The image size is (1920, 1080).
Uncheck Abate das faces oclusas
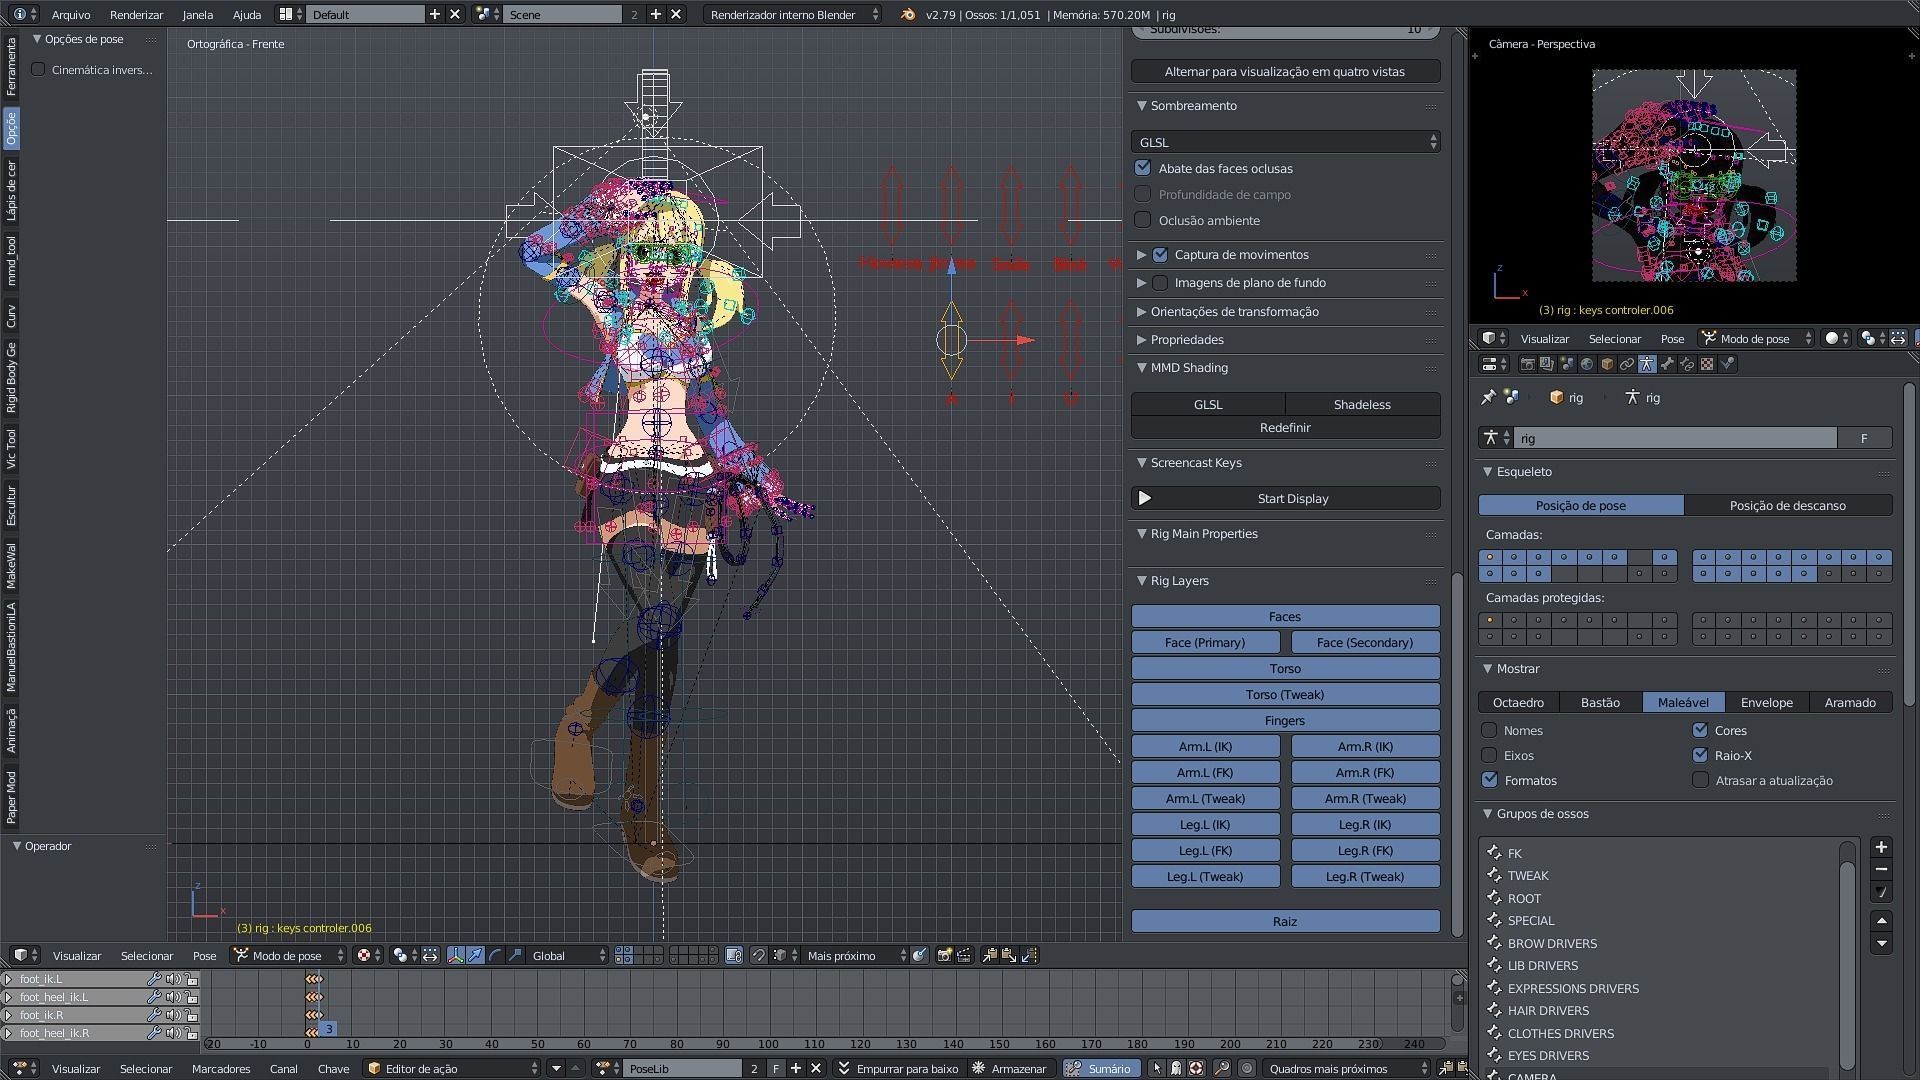pyautogui.click(x=1143, y=168)
